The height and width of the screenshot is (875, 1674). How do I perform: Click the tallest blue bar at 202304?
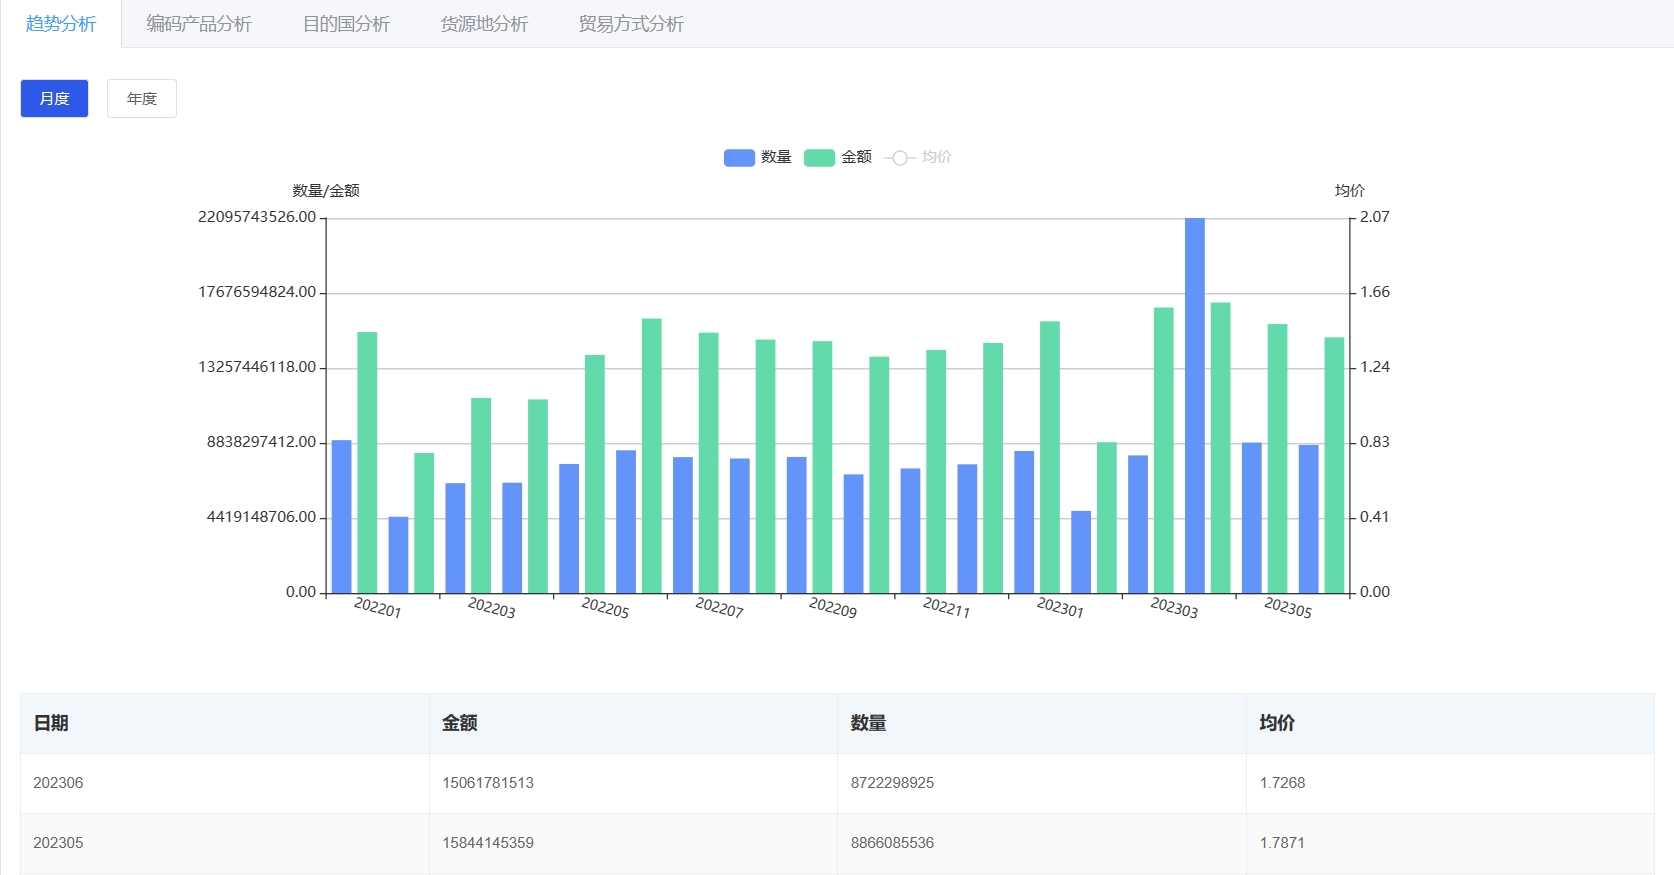coord(1195,405)
